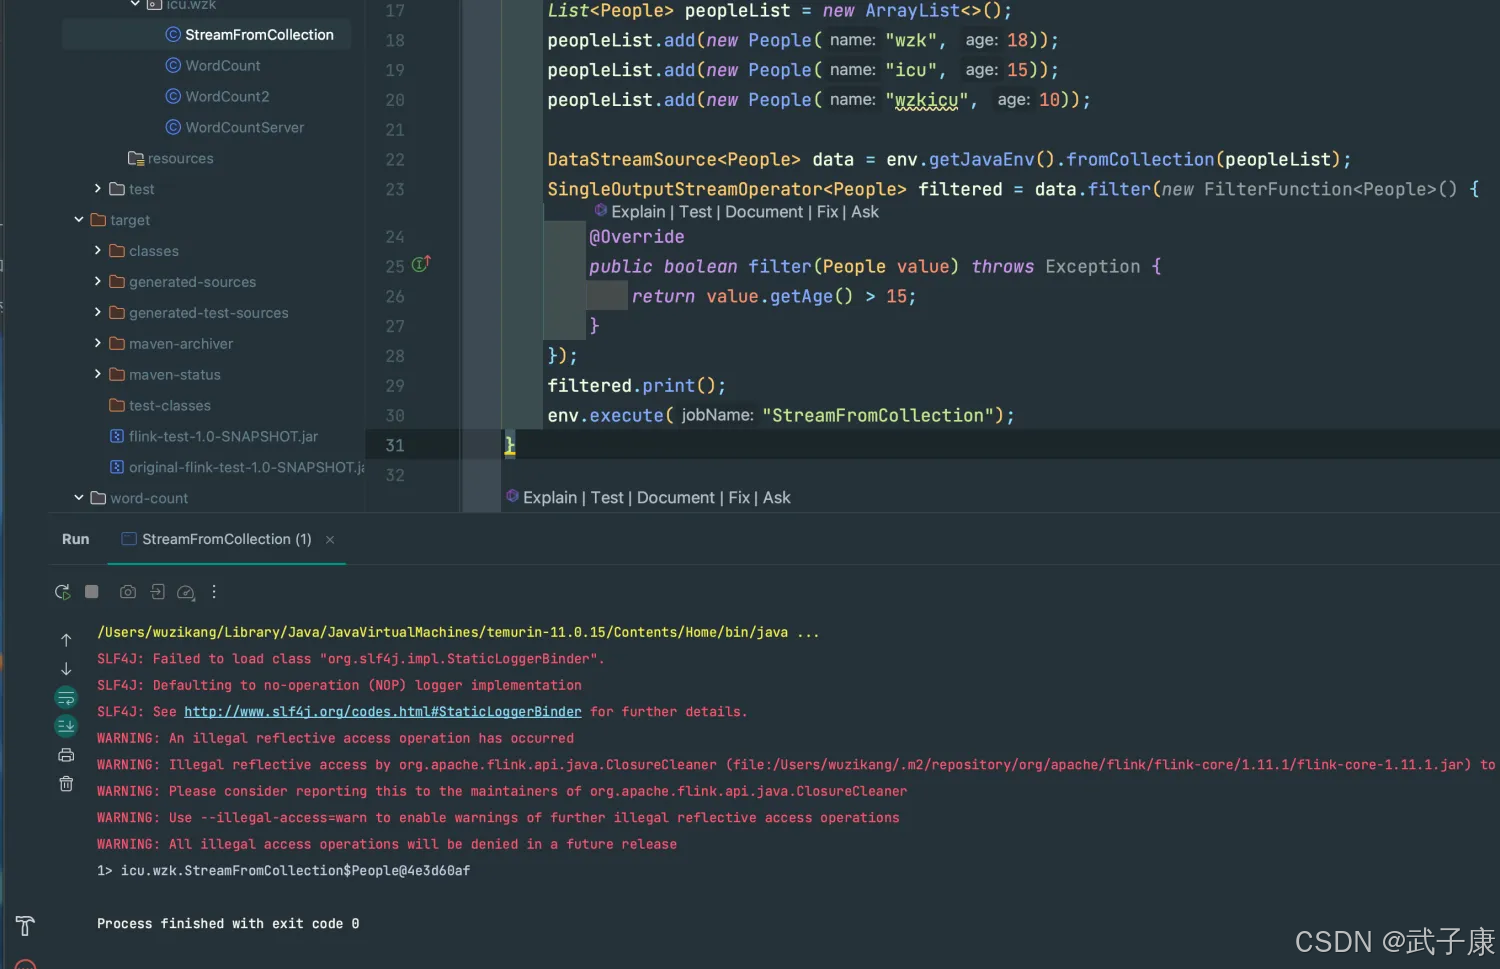Open the Run toolbar three-dot menu
Viewport: 1500px width, 969px height.
click(x=214, y=592)
